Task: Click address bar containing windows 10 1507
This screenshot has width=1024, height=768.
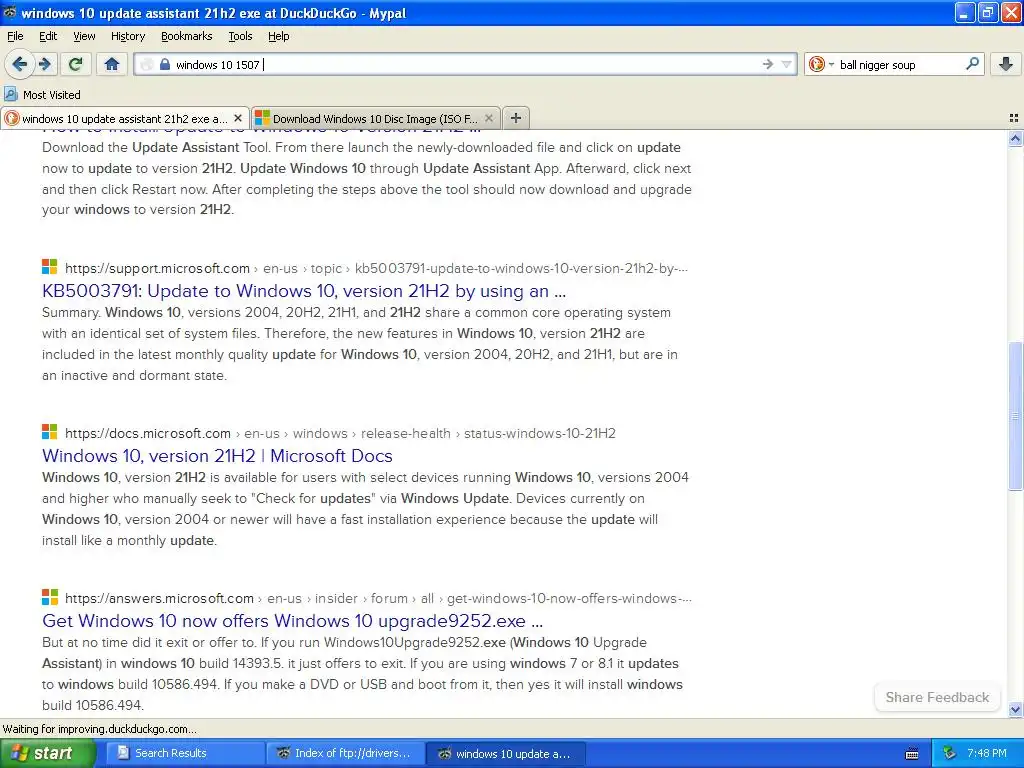Action: (465, 64)
